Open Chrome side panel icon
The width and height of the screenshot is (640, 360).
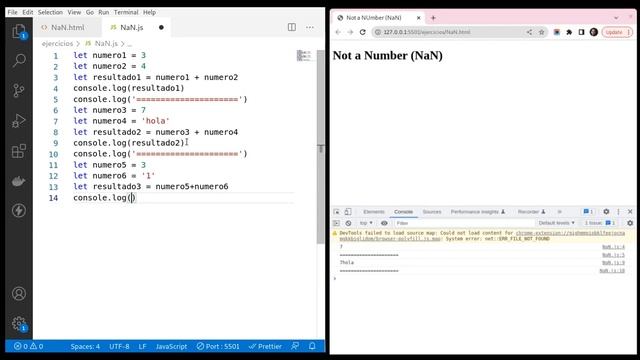pyautogui.click(x=581, y=32)
